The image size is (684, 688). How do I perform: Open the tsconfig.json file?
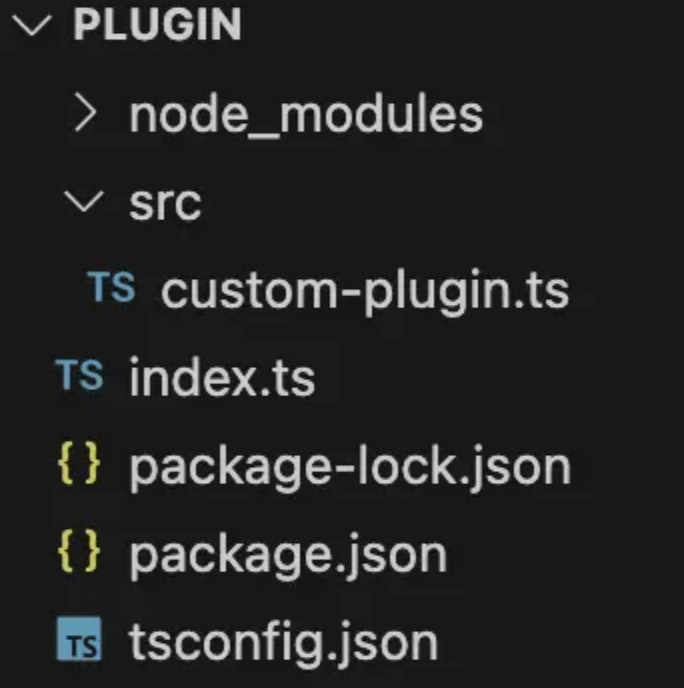(x=283, y=642)
